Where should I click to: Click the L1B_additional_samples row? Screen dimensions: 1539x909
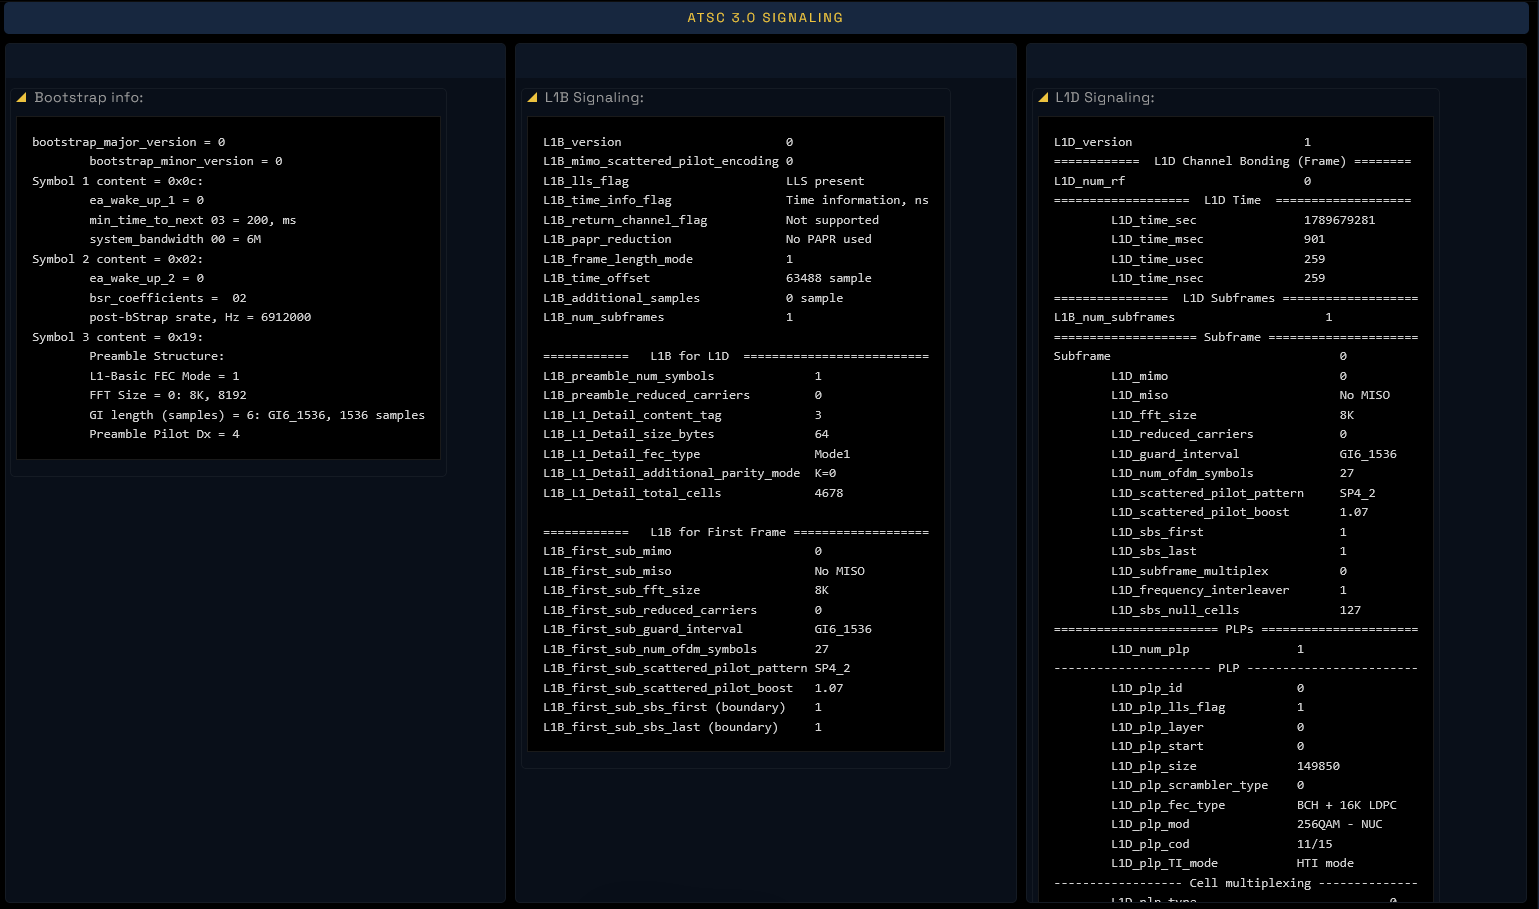pyautogui.click(x=693, y=298)
